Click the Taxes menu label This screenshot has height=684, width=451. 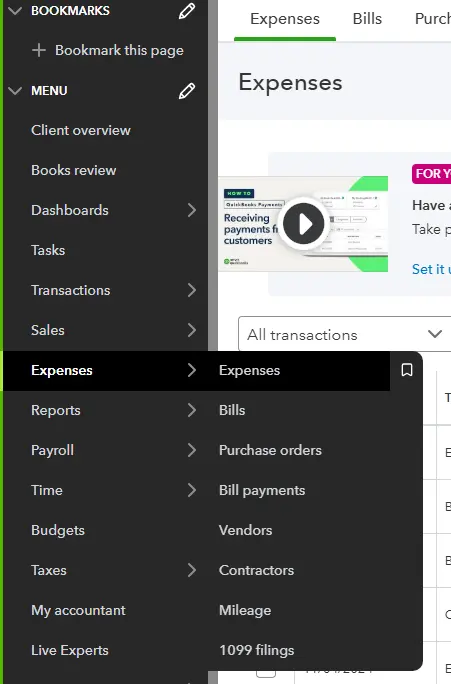[49, 570]
